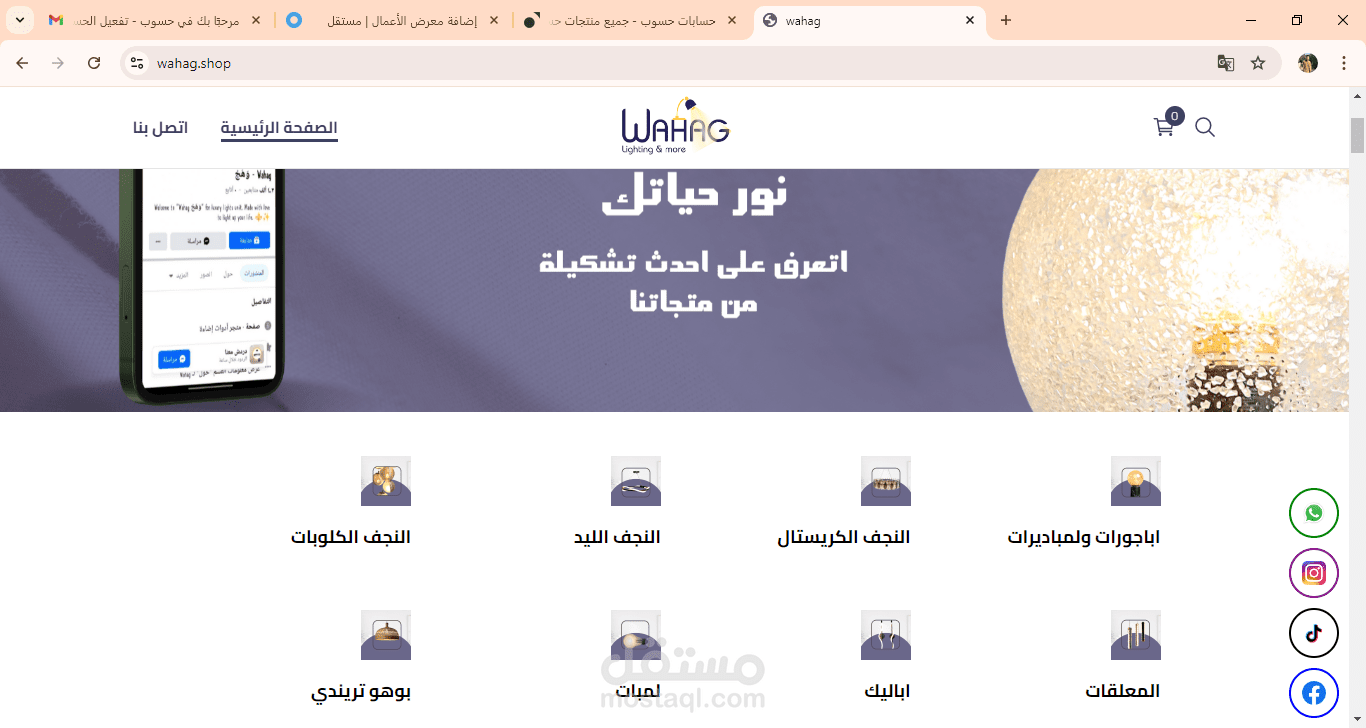
Task: Switch to the حسابات حسوب tab
Action: click(631, 20)
